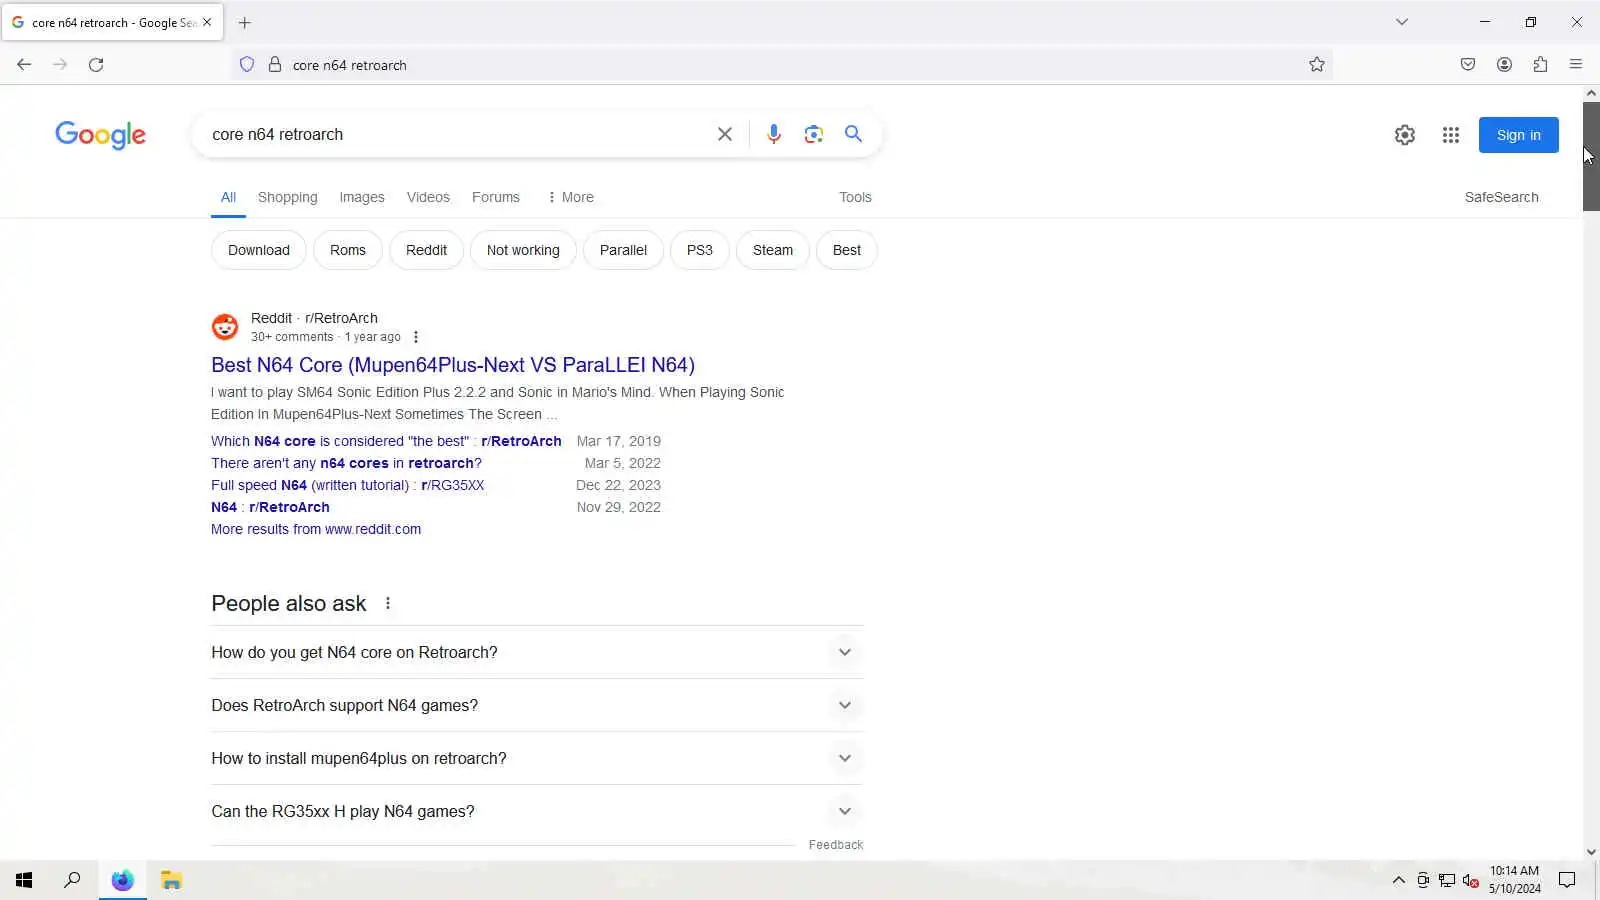
Task: Open the volume tray icon
Action: point(1470,880)
